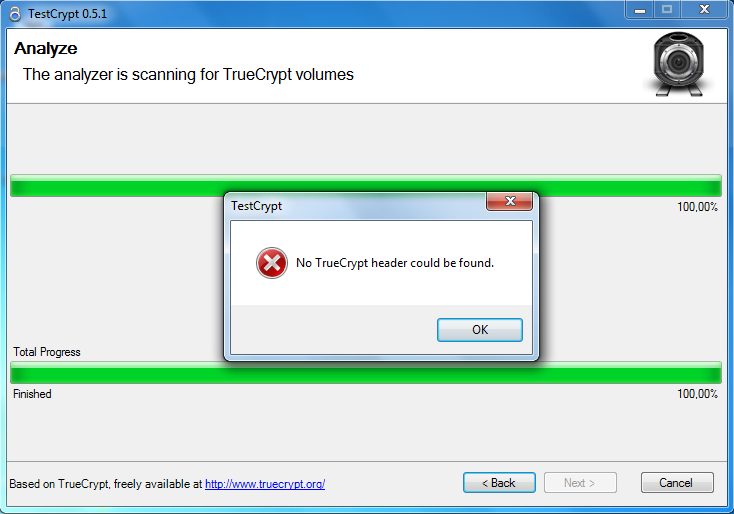
Task: Confirm the error message with OK
Action: tap(480, 330)
